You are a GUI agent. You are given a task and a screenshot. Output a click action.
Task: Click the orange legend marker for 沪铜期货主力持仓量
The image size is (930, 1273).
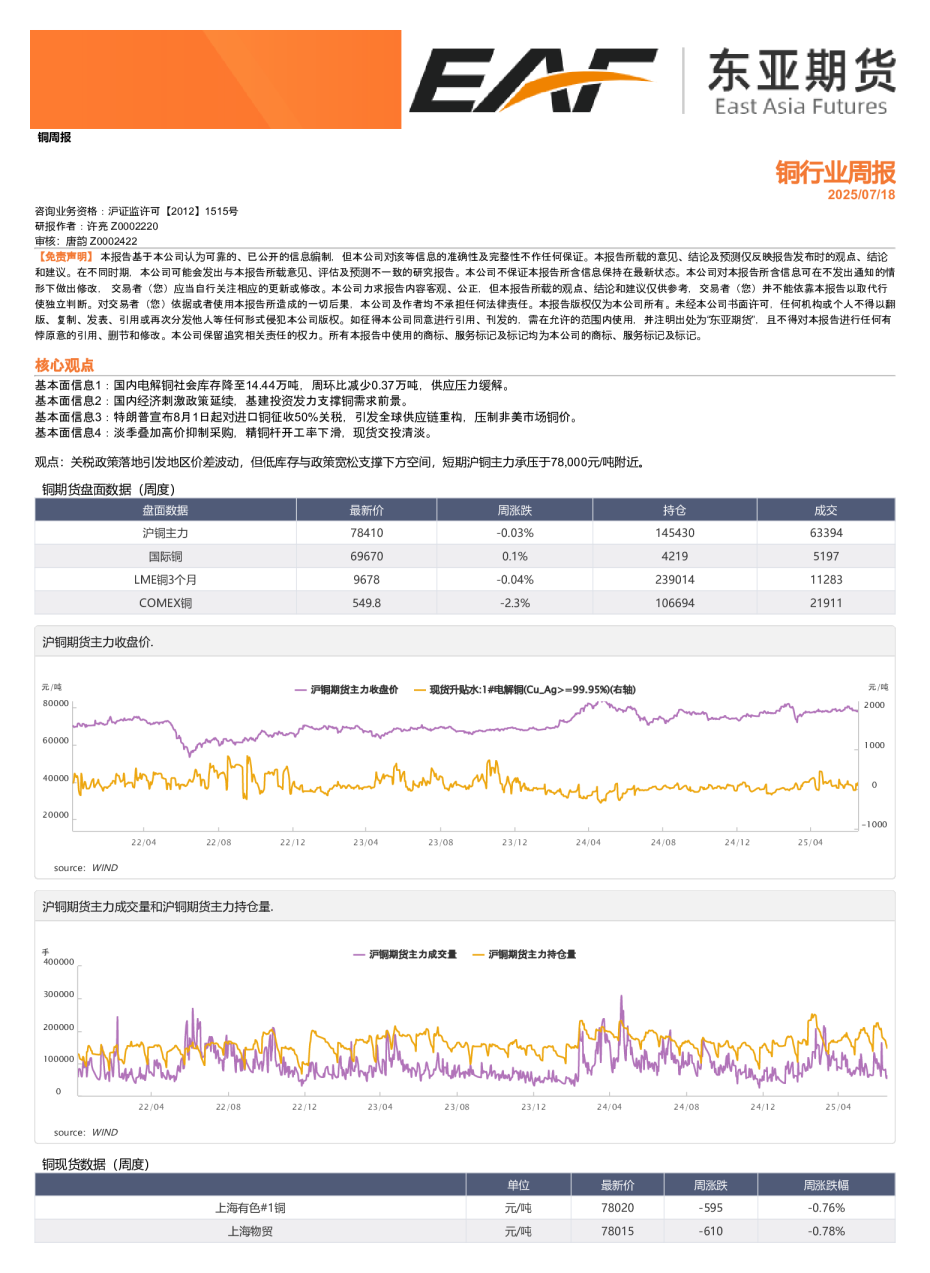[479, 954]
